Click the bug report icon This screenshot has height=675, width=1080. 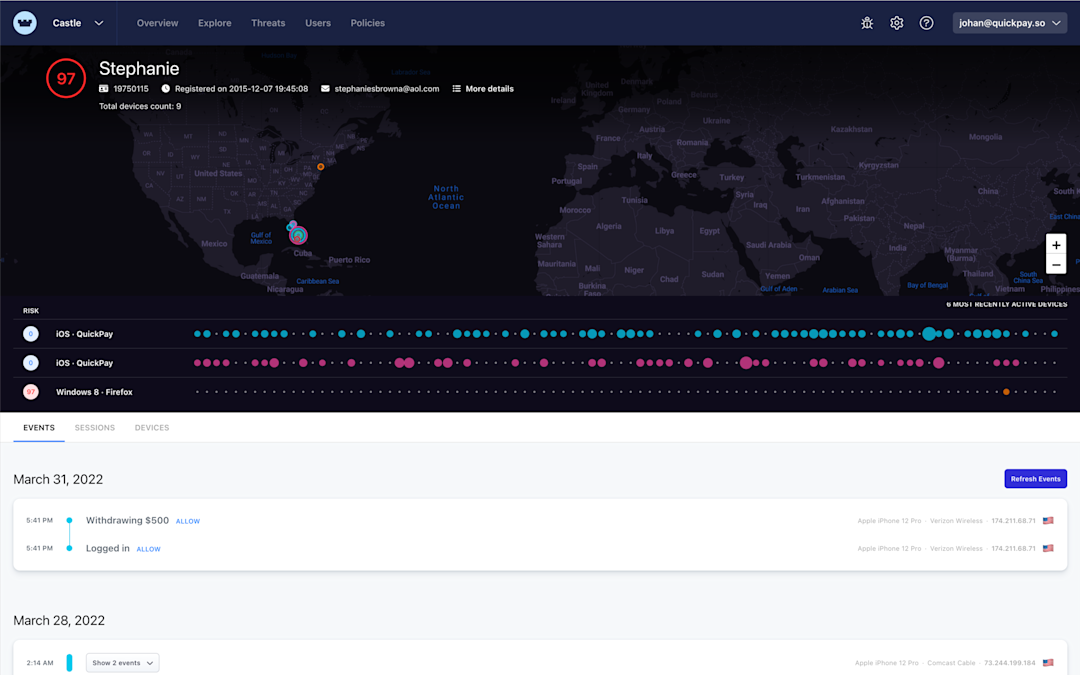pyautogui.click(x=866, y=23)
